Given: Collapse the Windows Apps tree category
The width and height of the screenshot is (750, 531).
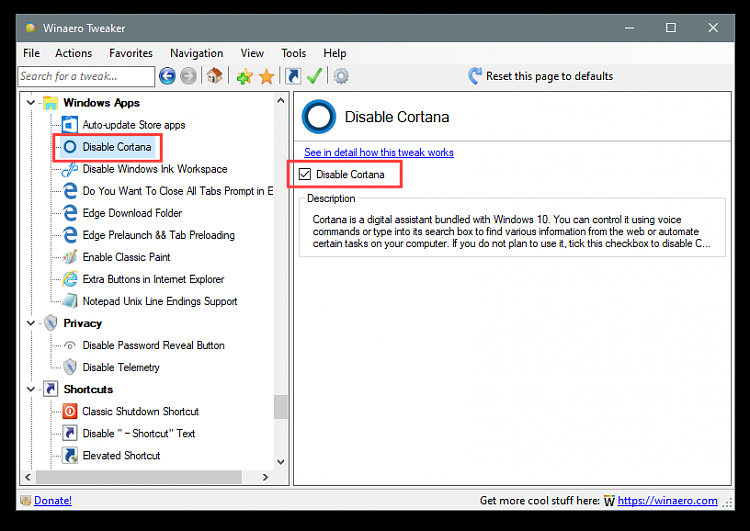Looking at the screenshot, I should click(x=31, y=103).
